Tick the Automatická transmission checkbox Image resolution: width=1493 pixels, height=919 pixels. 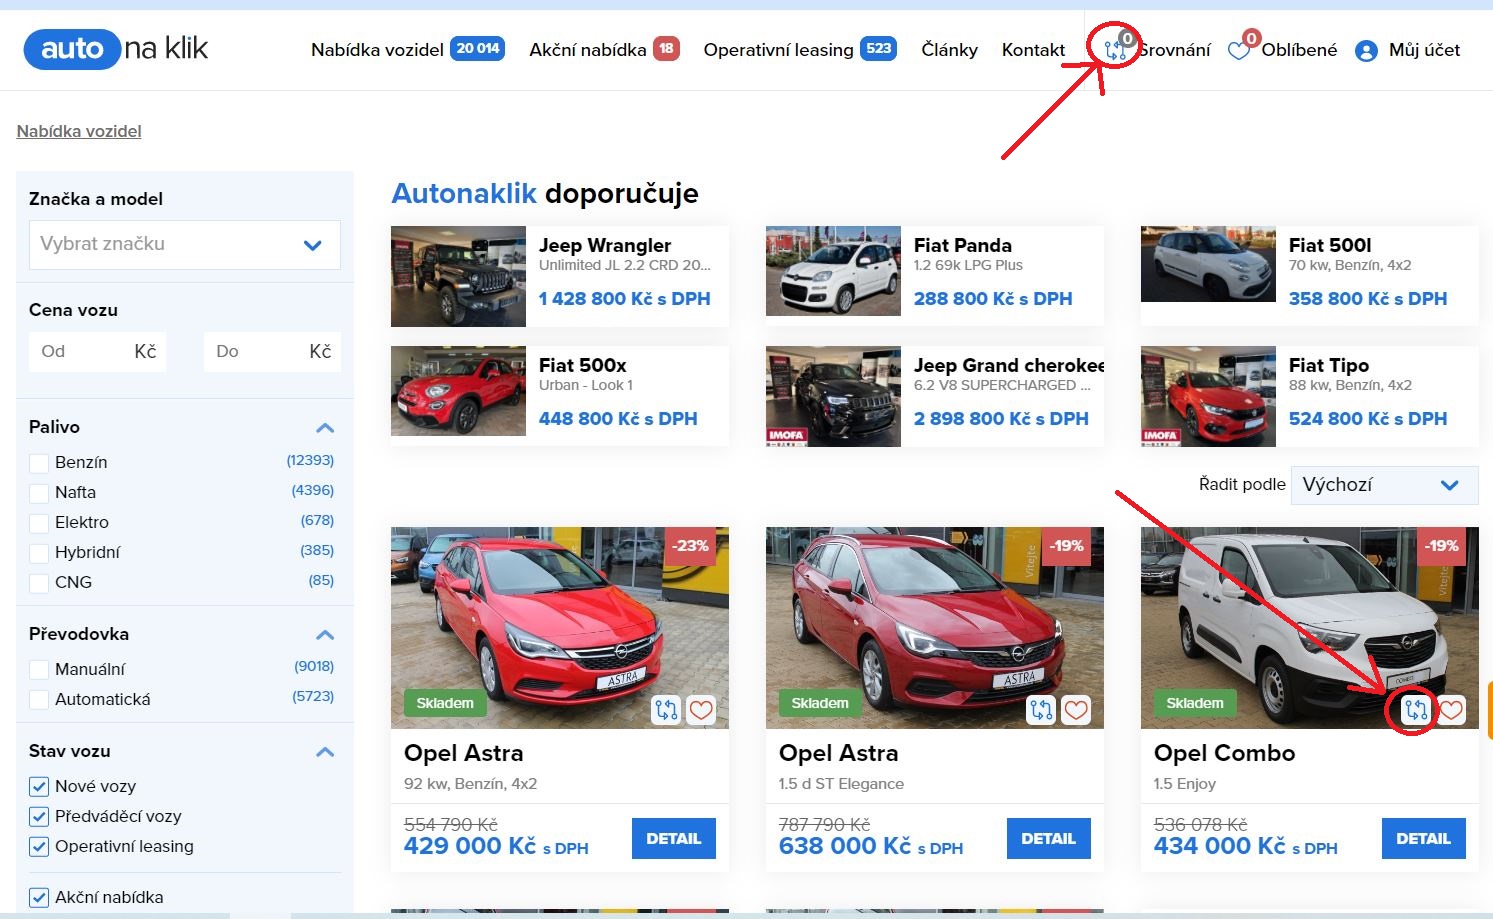click(39, 700)
